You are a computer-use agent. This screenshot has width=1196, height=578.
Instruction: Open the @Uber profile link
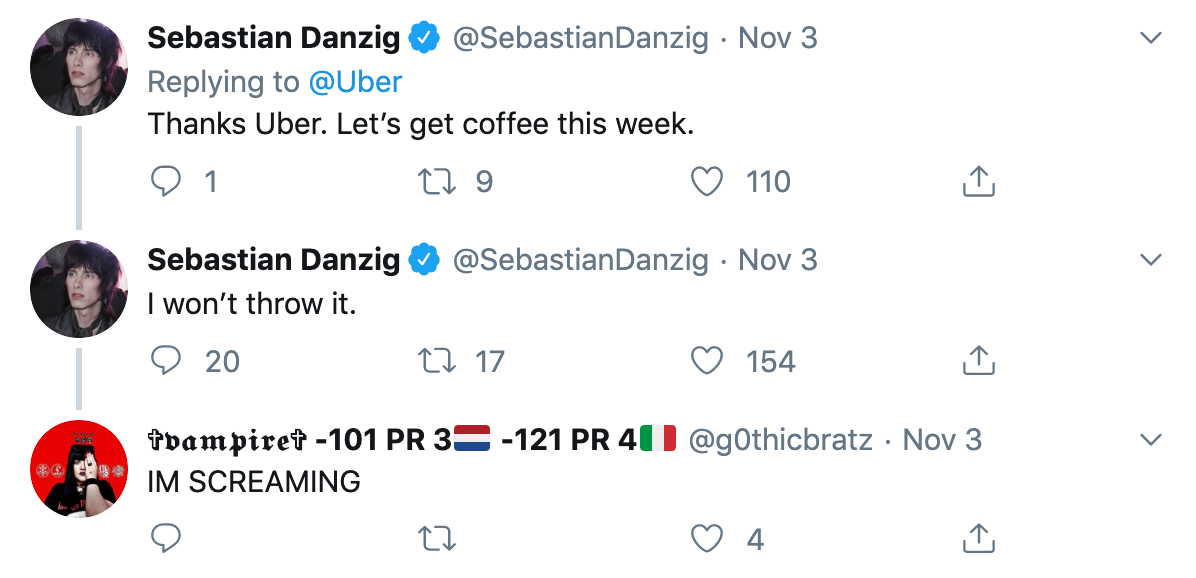[x=356, y=82]
